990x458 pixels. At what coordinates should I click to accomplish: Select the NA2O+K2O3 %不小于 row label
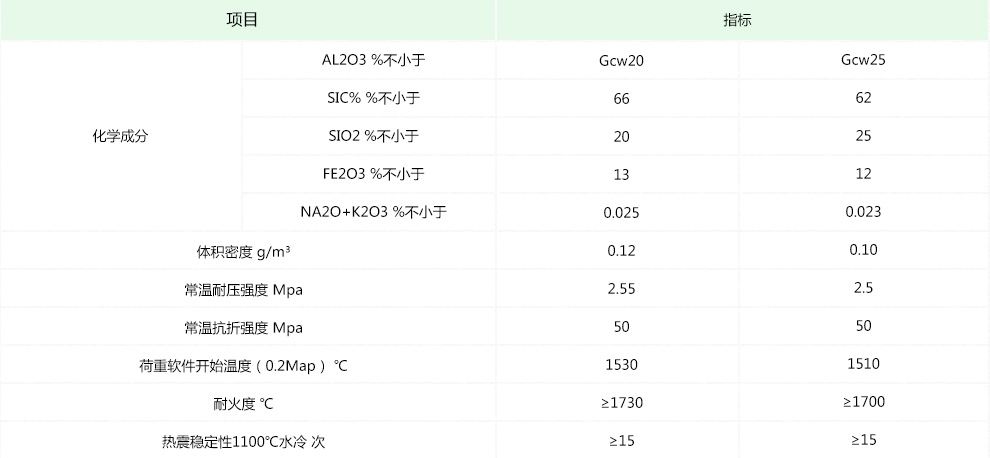(372, 212)
